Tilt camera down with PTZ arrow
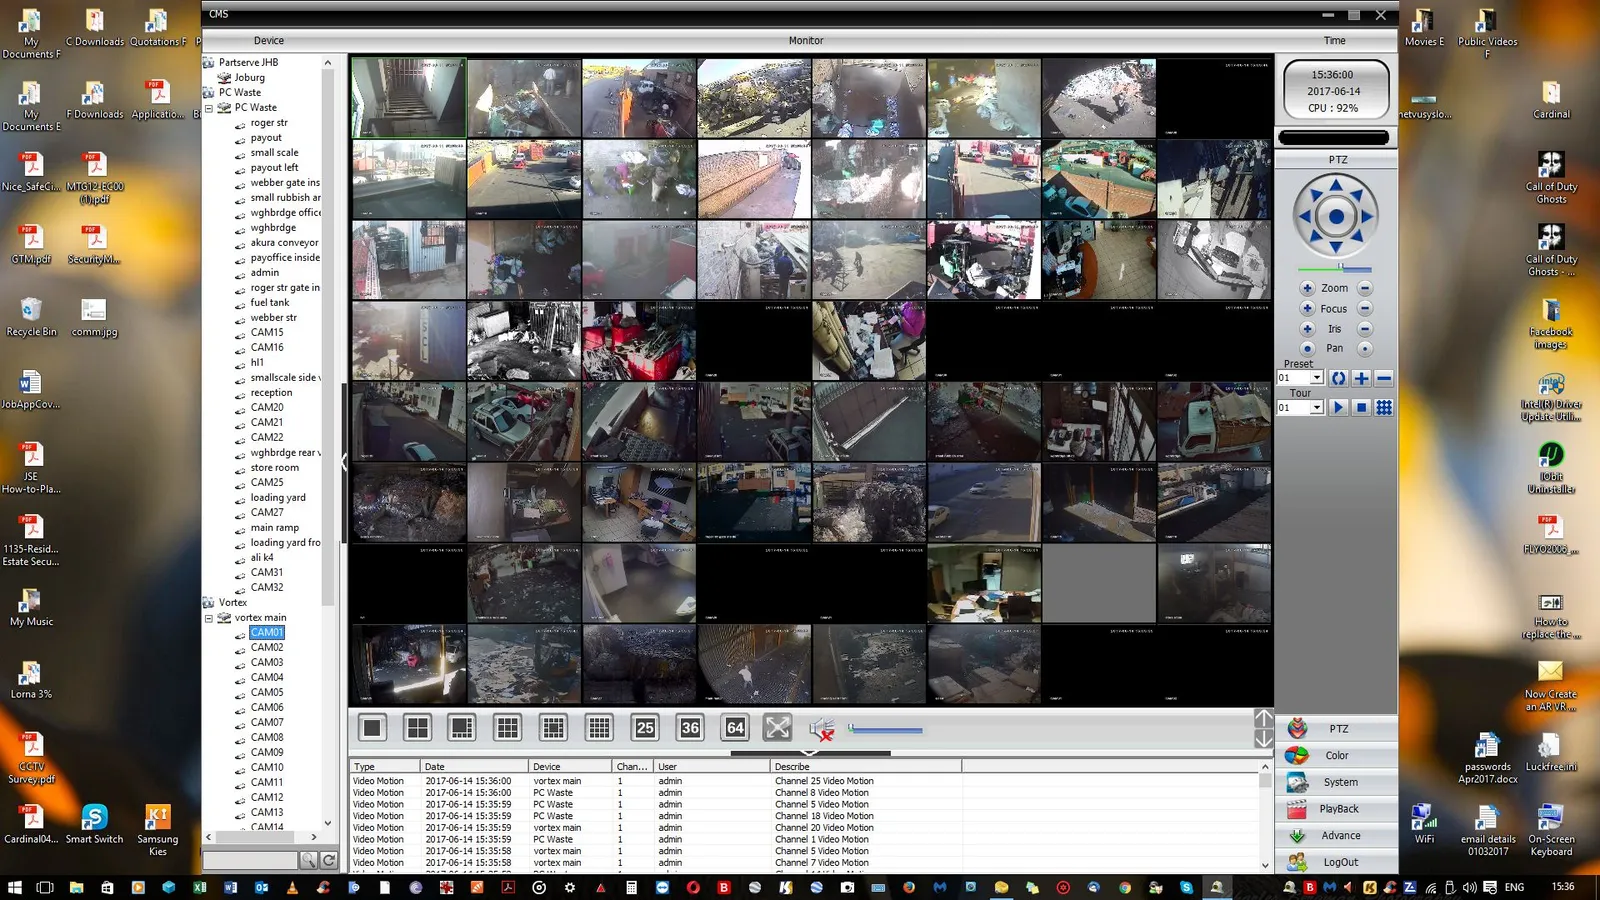This screenshot has height=900, width=1600. (1336, 247)
